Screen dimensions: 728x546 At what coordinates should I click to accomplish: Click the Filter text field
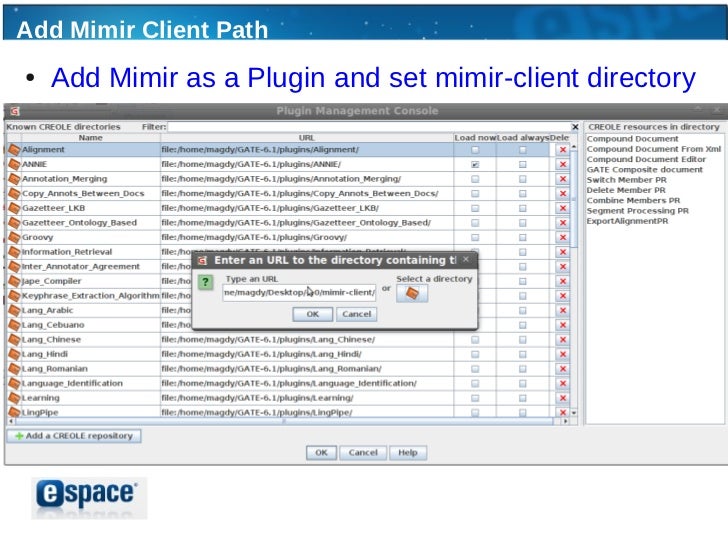click(x=369, y=127)
